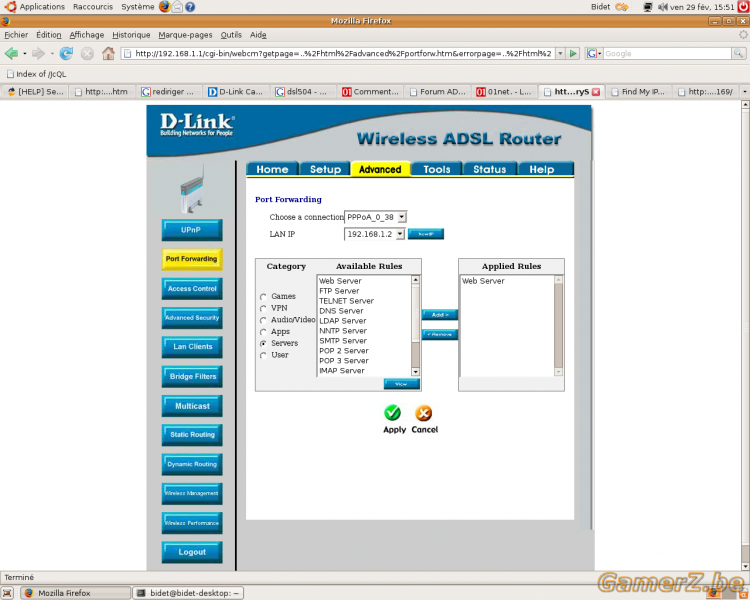750x600 pixels.
Task: Click the URL address field
Action: point(337,54)
